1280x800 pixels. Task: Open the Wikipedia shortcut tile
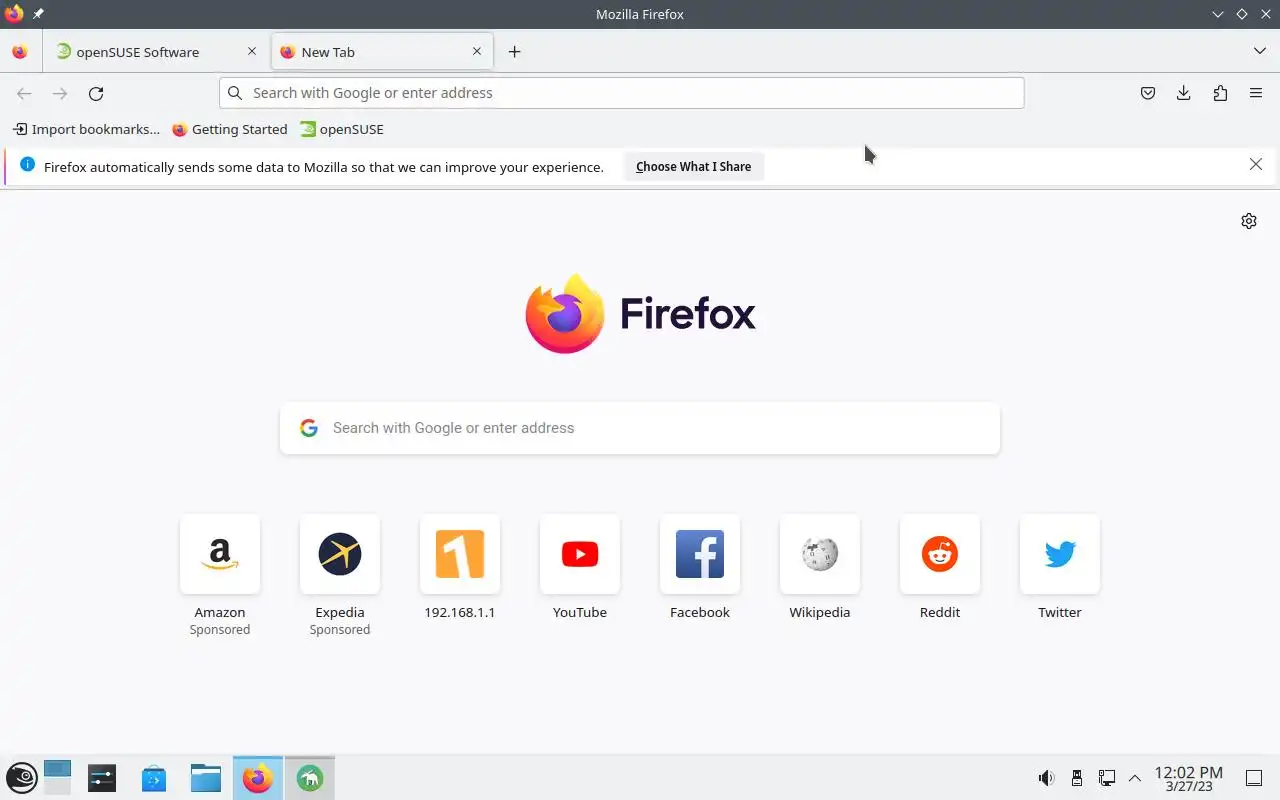(x=820, y=554)
